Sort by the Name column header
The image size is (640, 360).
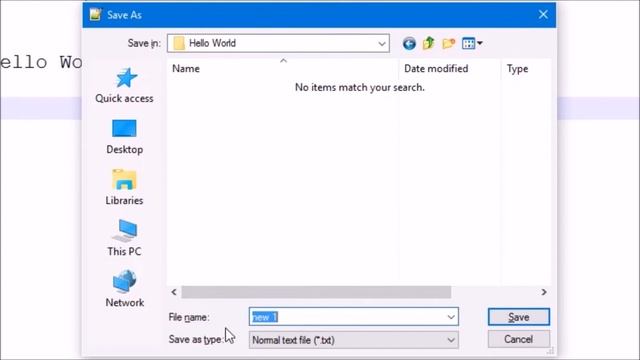click(282, 69)
